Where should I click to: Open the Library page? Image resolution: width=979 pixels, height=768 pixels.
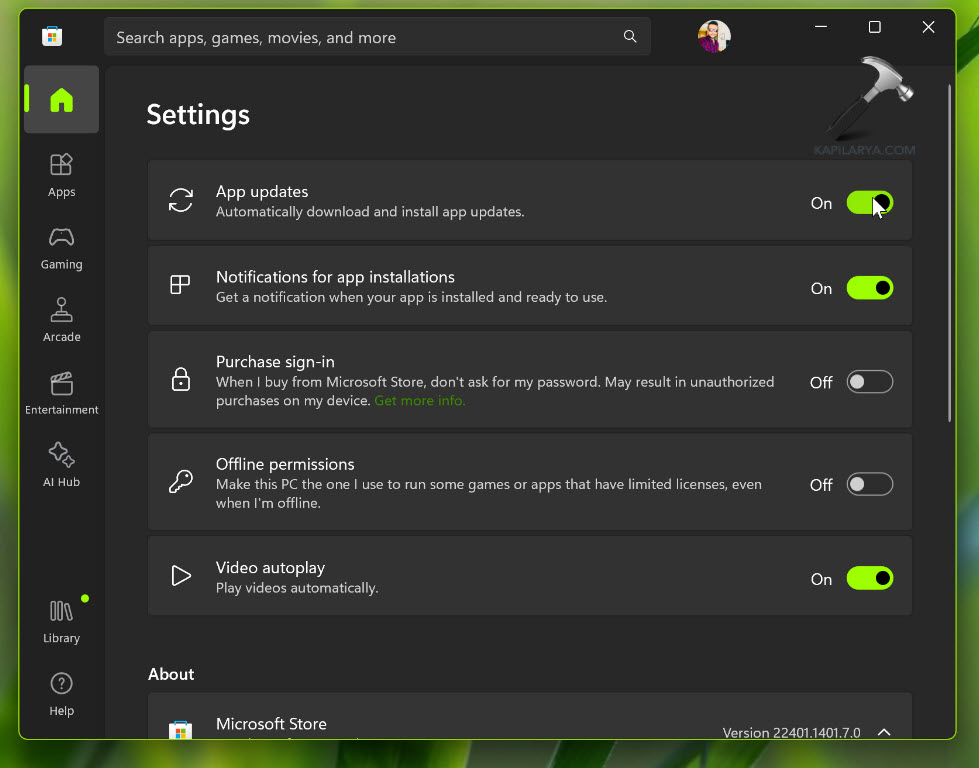click(61, 621)
